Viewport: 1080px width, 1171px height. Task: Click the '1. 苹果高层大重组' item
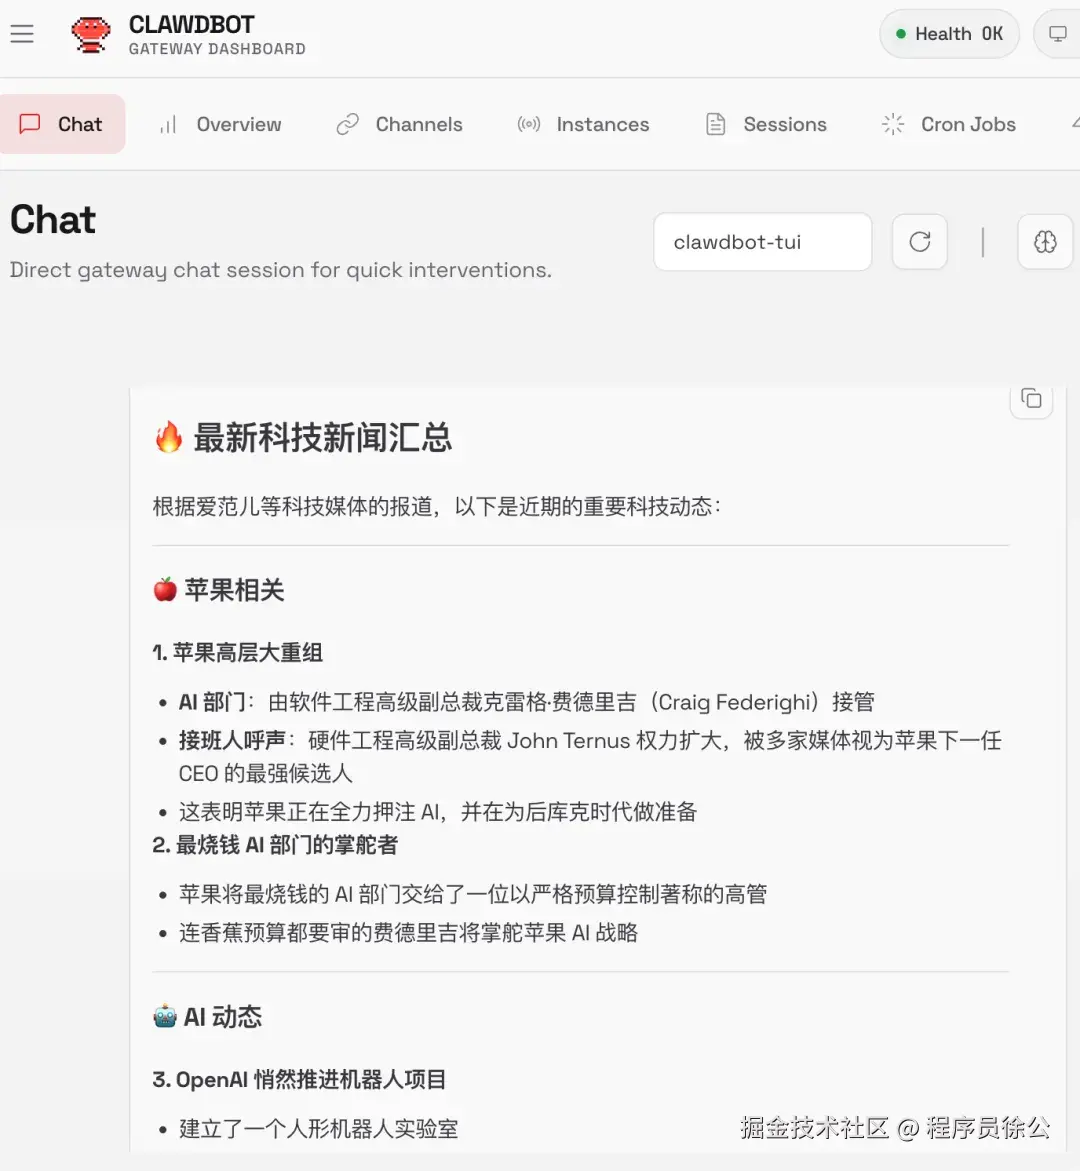pyautogui.click(x=238, y=653)
